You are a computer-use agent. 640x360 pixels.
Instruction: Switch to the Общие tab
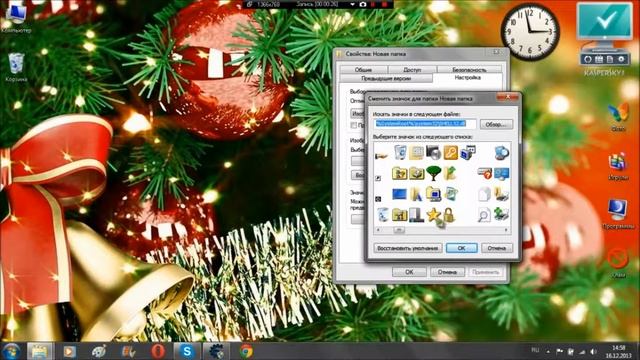[363, 69]
